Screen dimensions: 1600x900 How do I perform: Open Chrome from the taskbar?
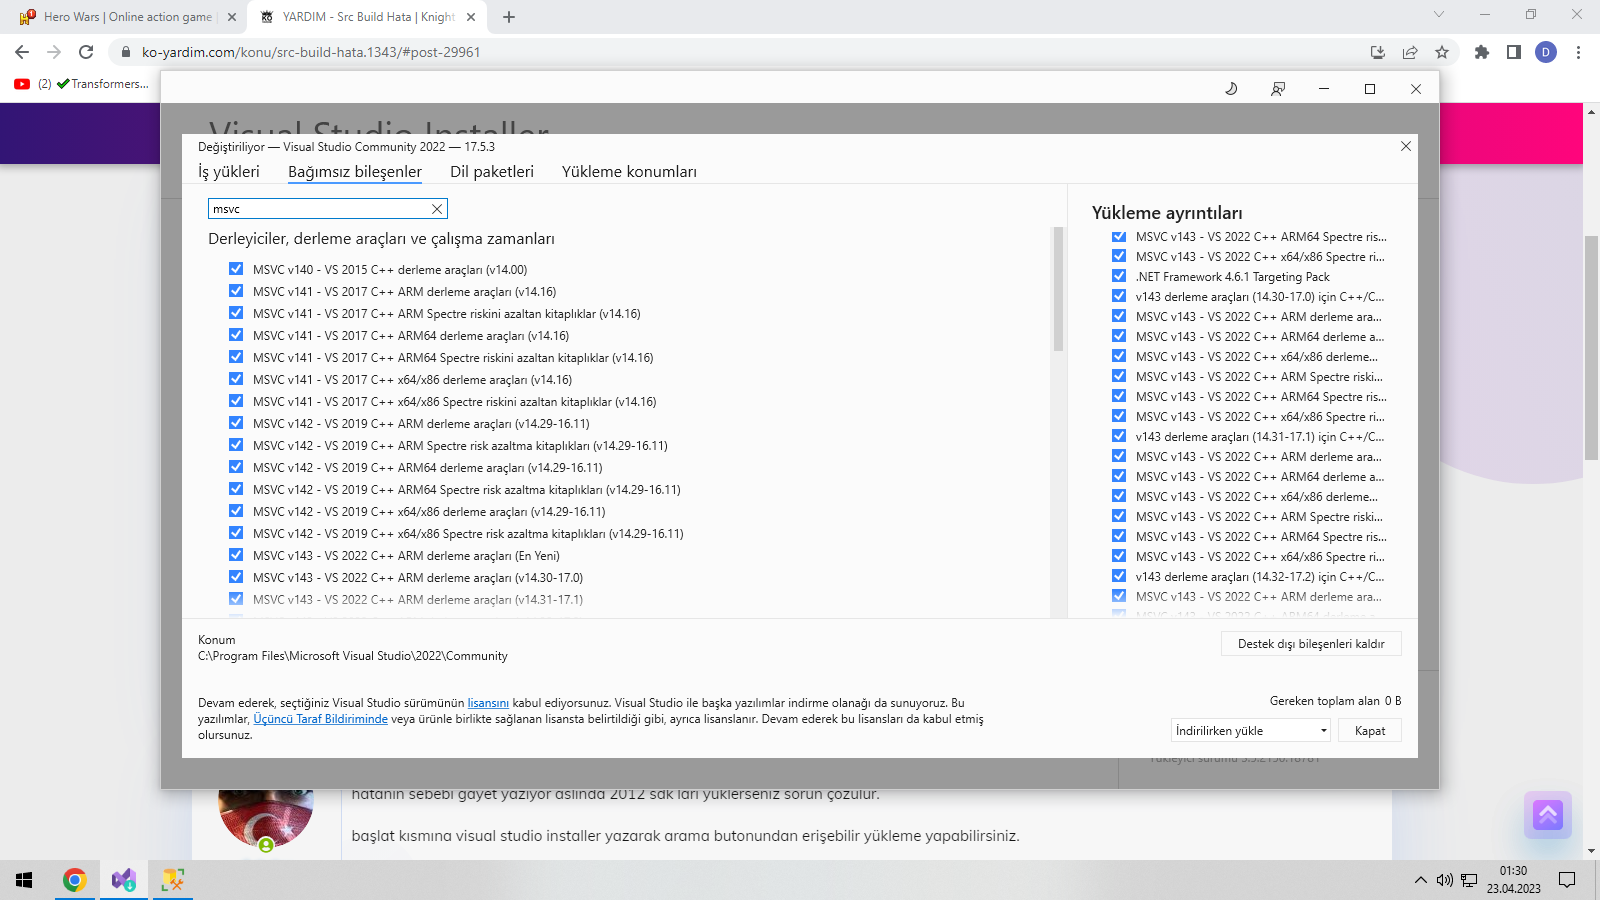click(74, 880)
